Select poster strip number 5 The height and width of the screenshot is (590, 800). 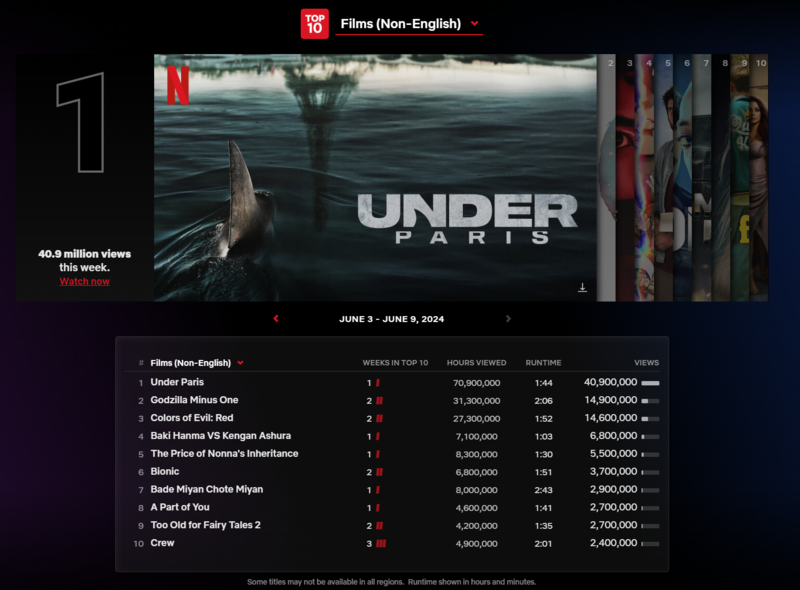(x=664, y=178)
